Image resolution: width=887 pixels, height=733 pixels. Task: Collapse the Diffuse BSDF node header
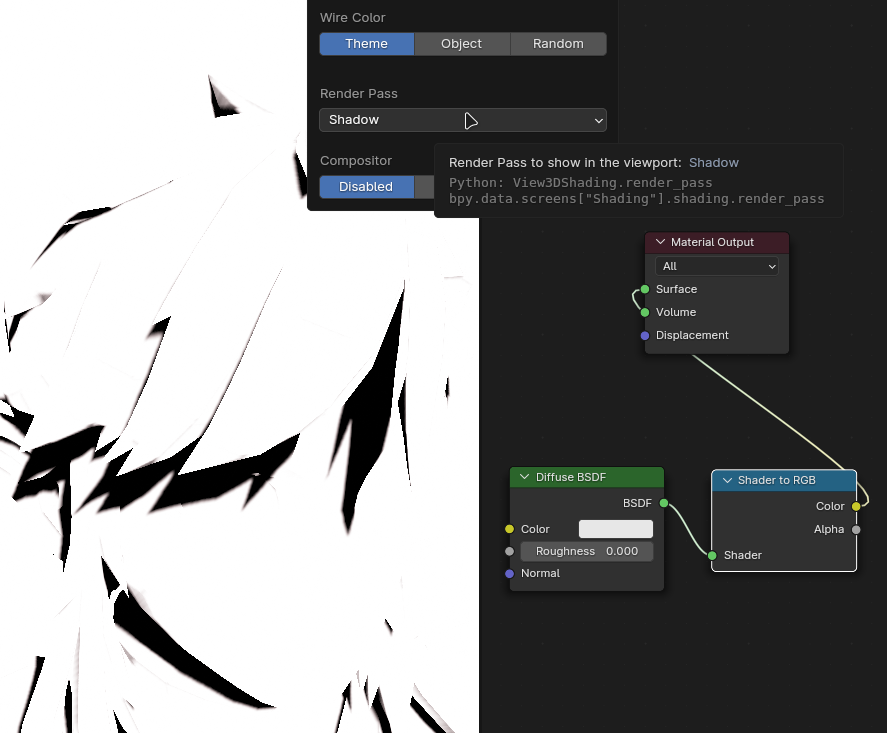pos(522,477)
